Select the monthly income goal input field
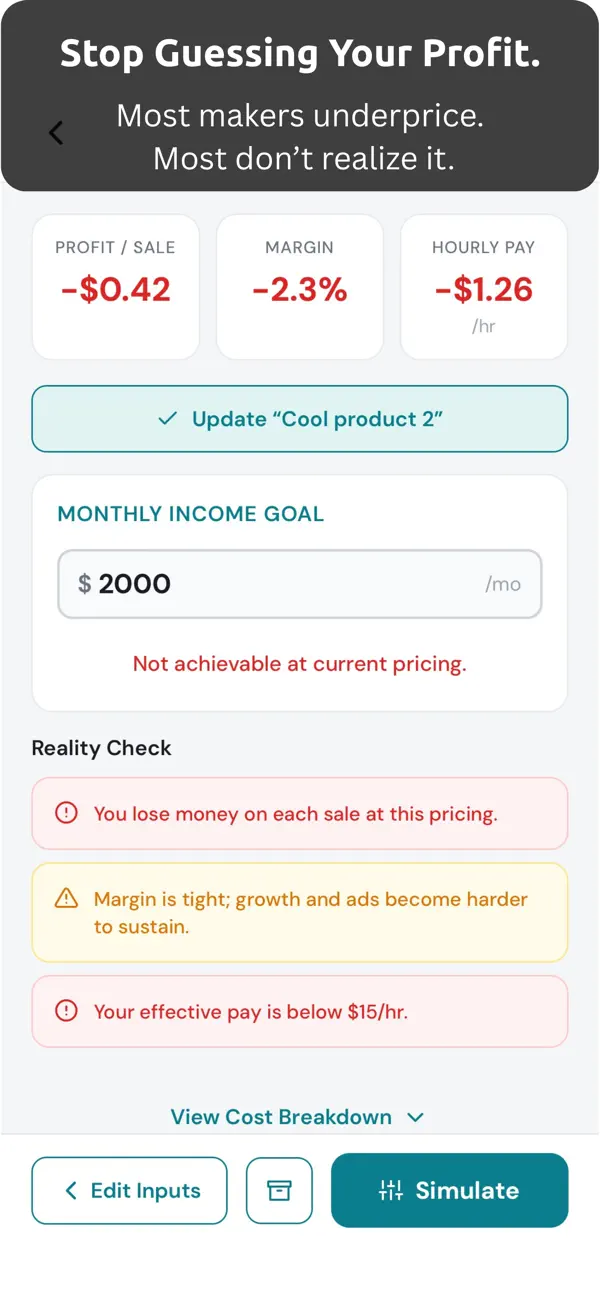Image resolution: width=600 pixels, height=1298 pixels. coord(299,584)
